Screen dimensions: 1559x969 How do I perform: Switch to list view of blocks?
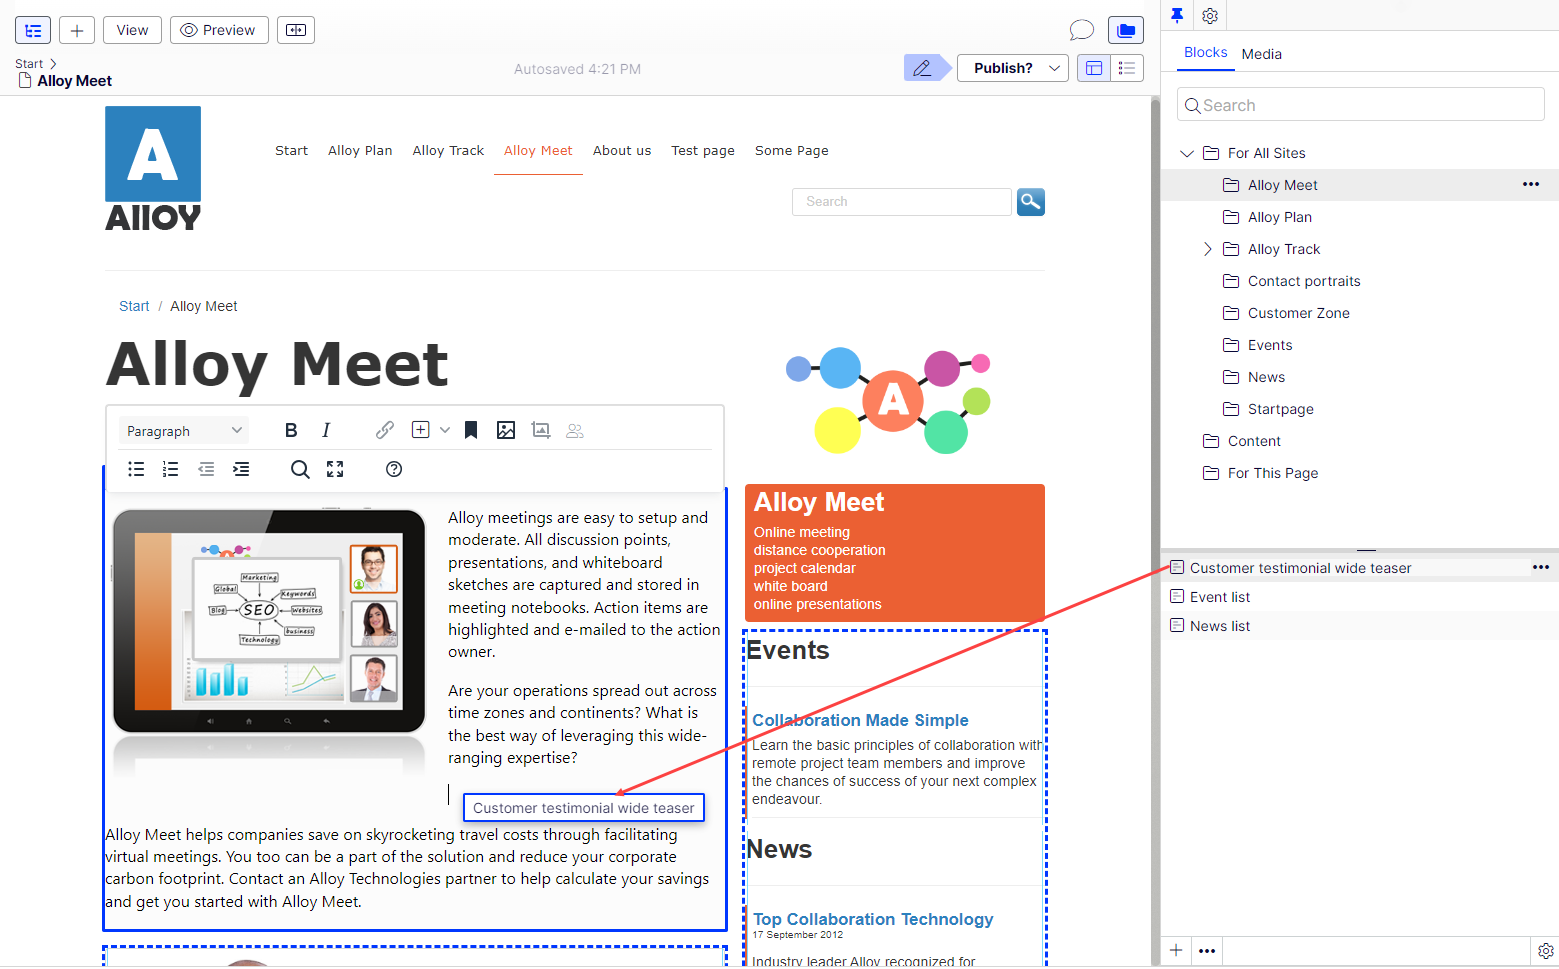[1127, 68]
